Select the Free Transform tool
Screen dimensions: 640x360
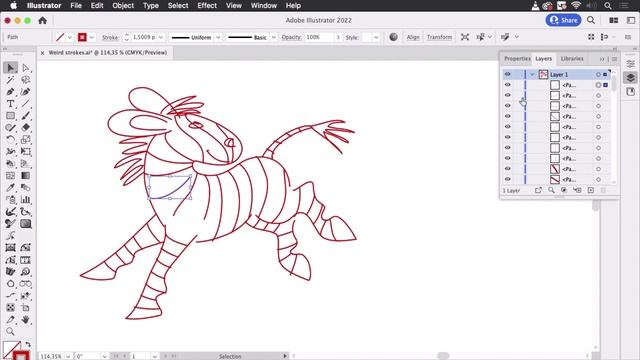tap(26, 152)
